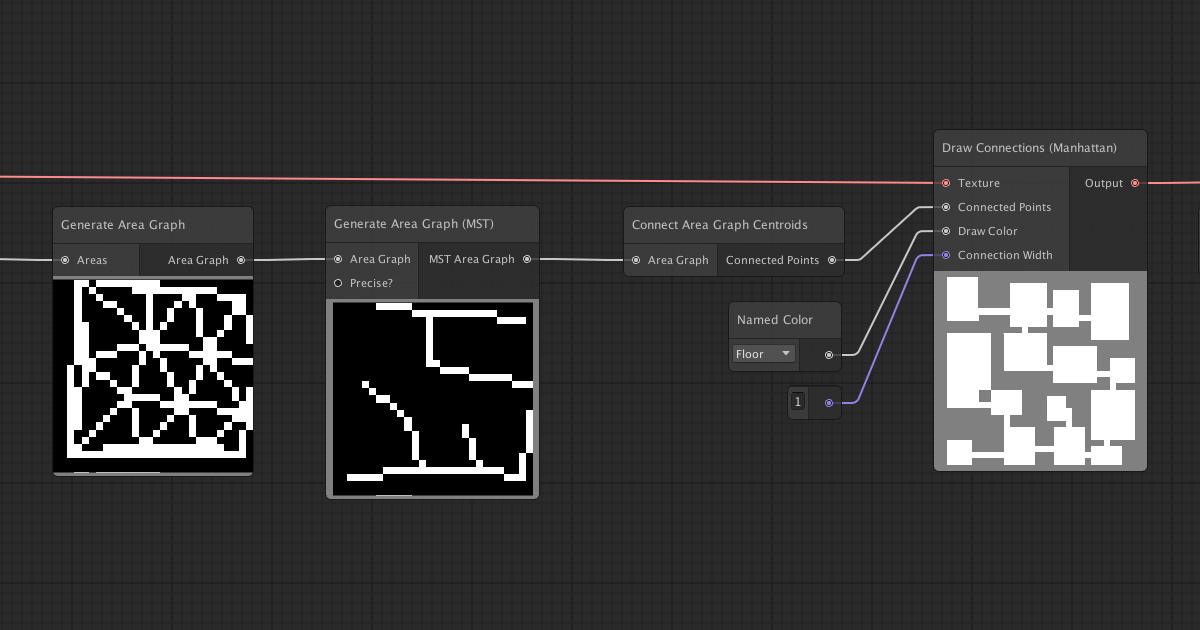
Task: Click the MST Area Graph output socket
Action: (527, 258)
